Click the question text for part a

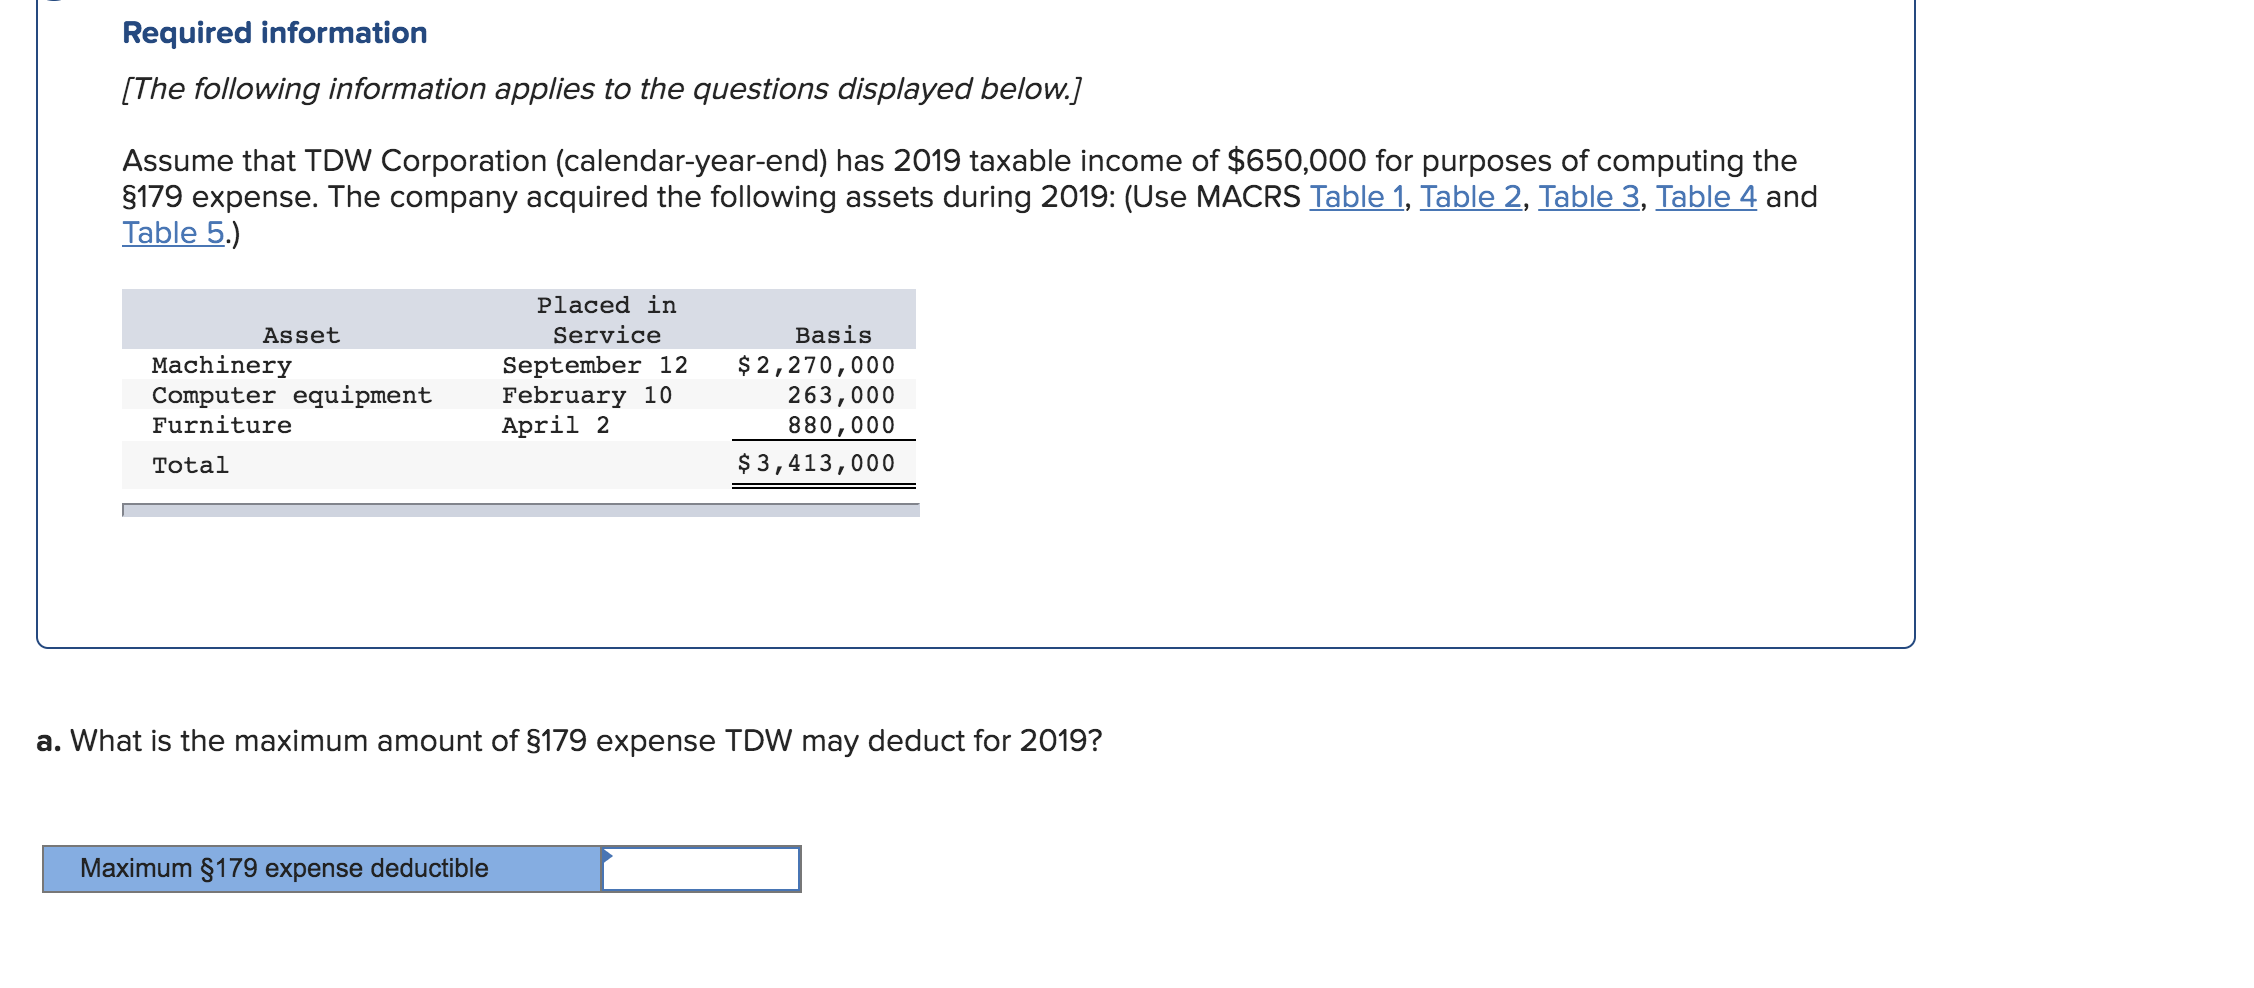(568, 741)
